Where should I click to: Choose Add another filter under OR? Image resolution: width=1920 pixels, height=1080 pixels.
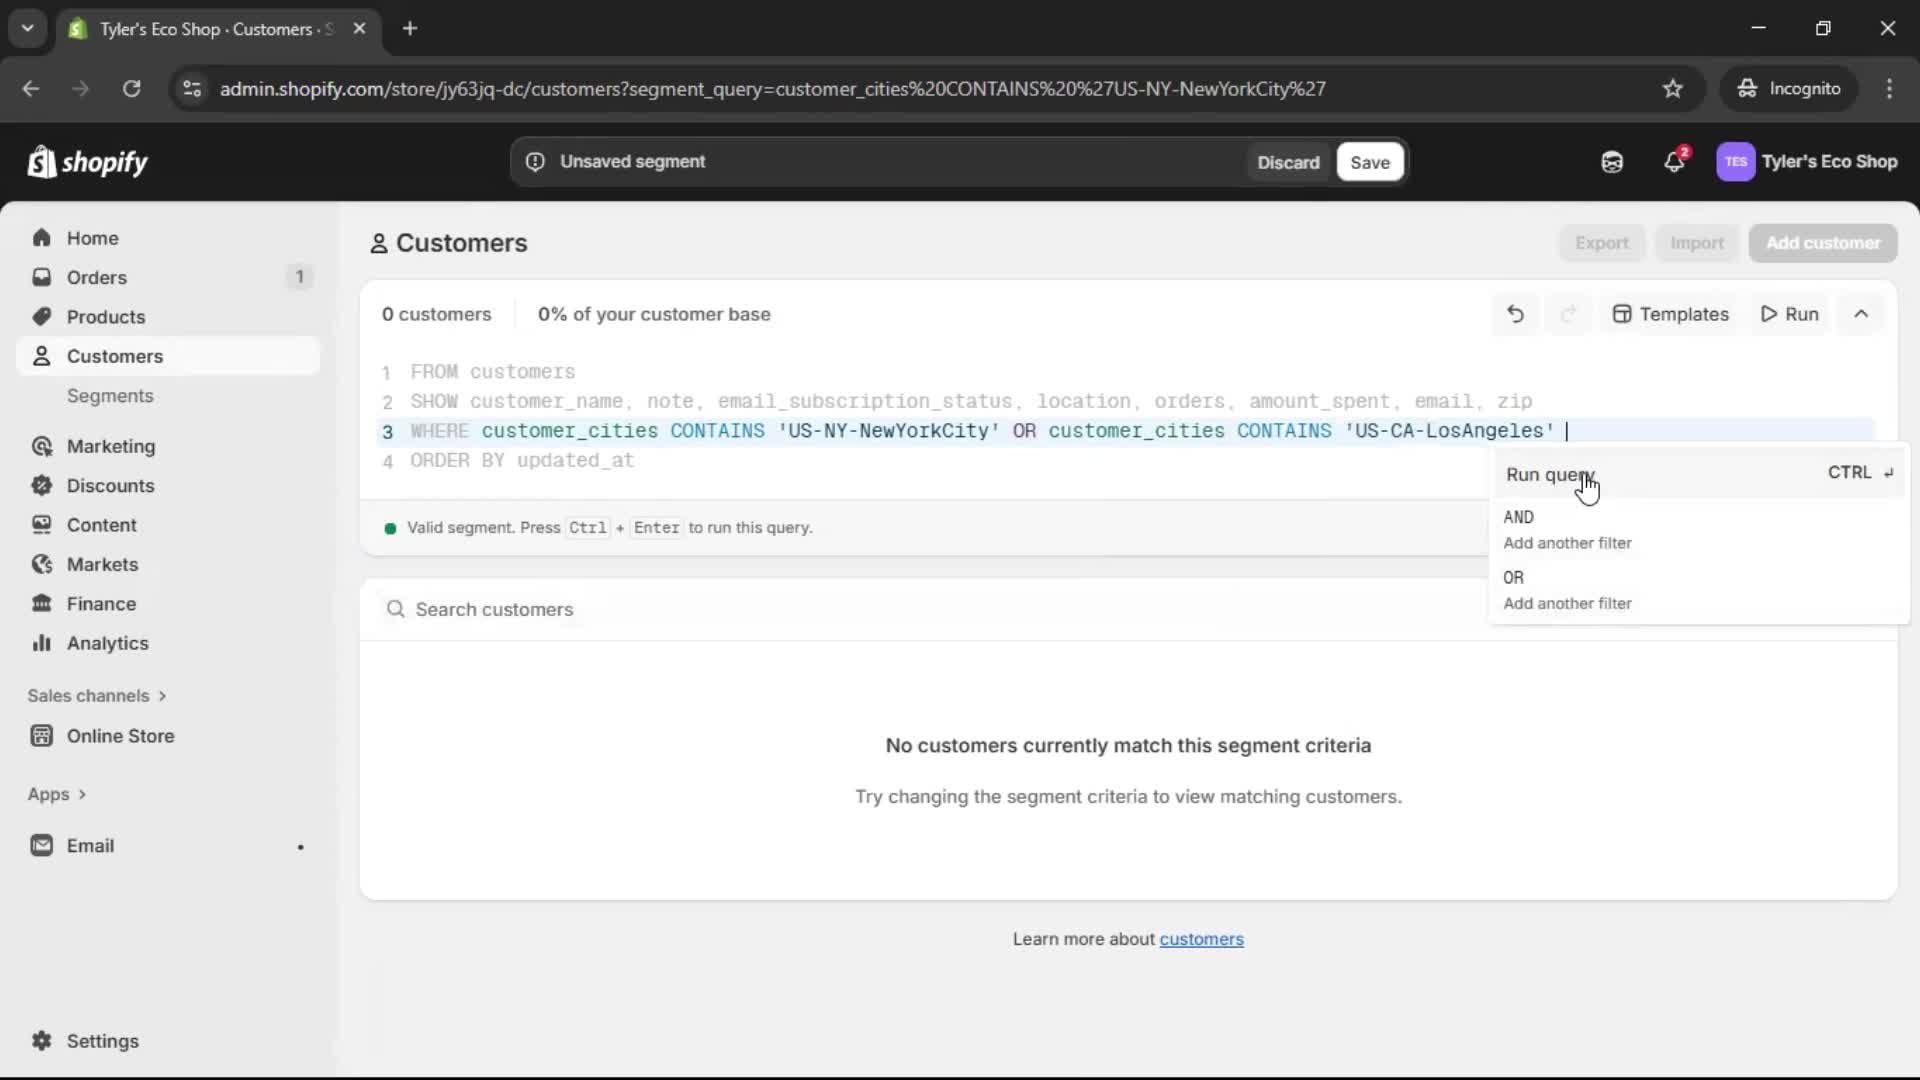1567,603
